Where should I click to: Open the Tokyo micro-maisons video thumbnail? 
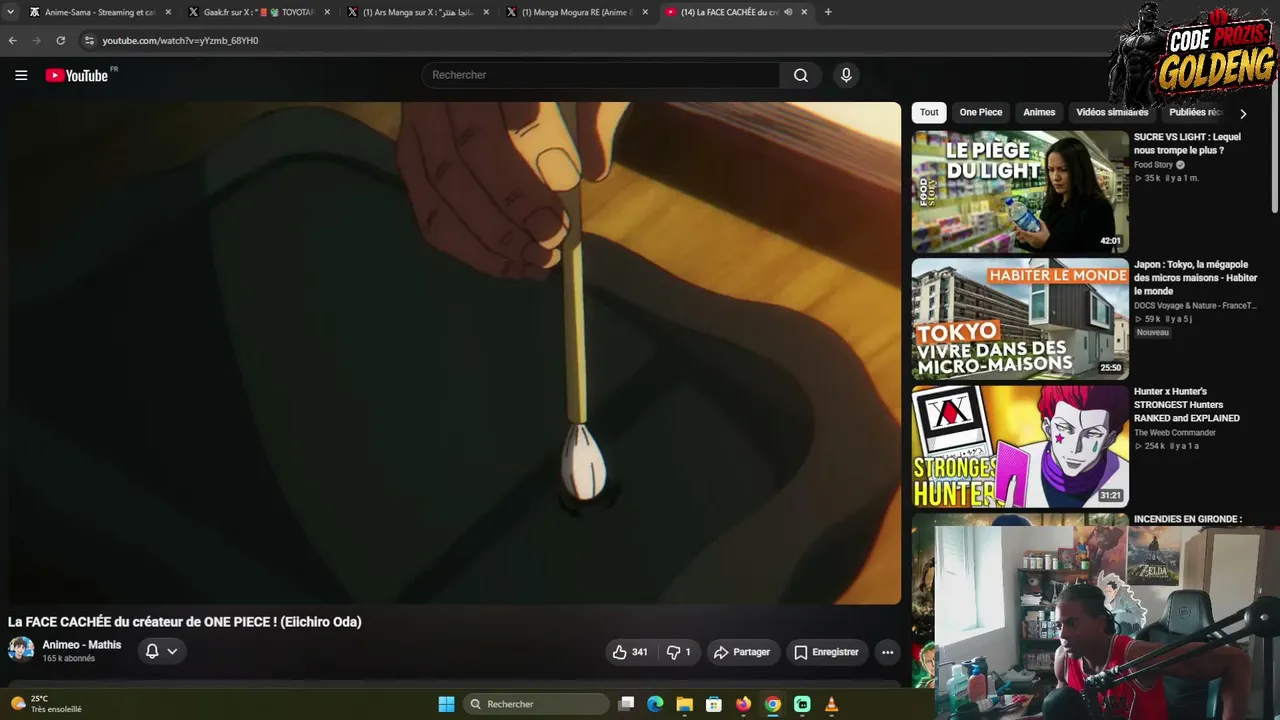pos(1020,319)
